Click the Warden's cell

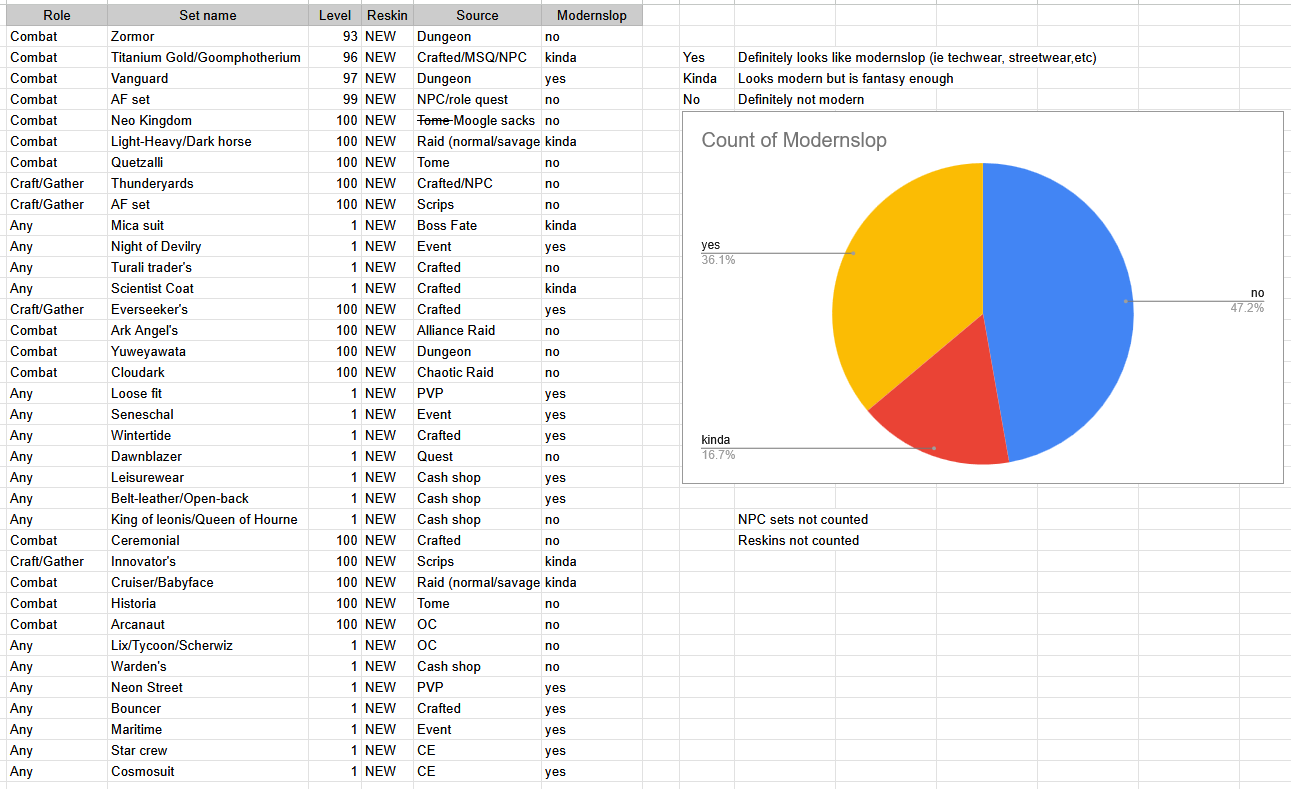point(208,666)
